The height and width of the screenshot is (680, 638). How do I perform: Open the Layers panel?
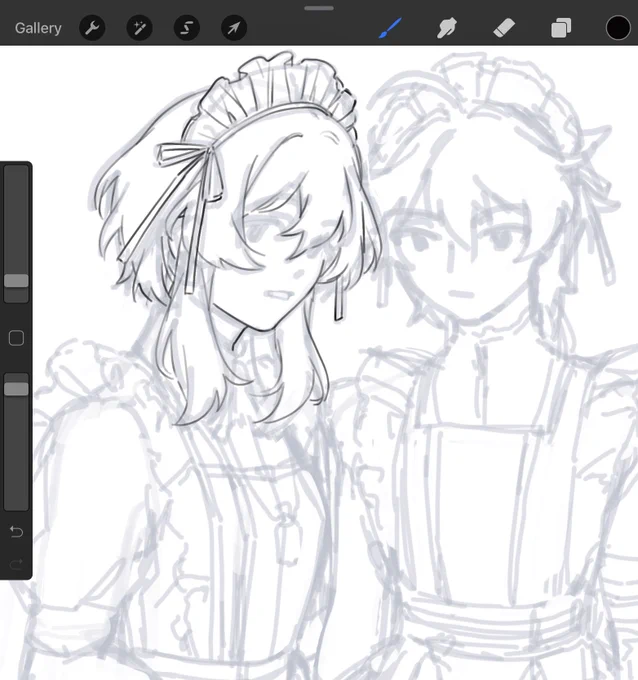click(x=561, y=28)
